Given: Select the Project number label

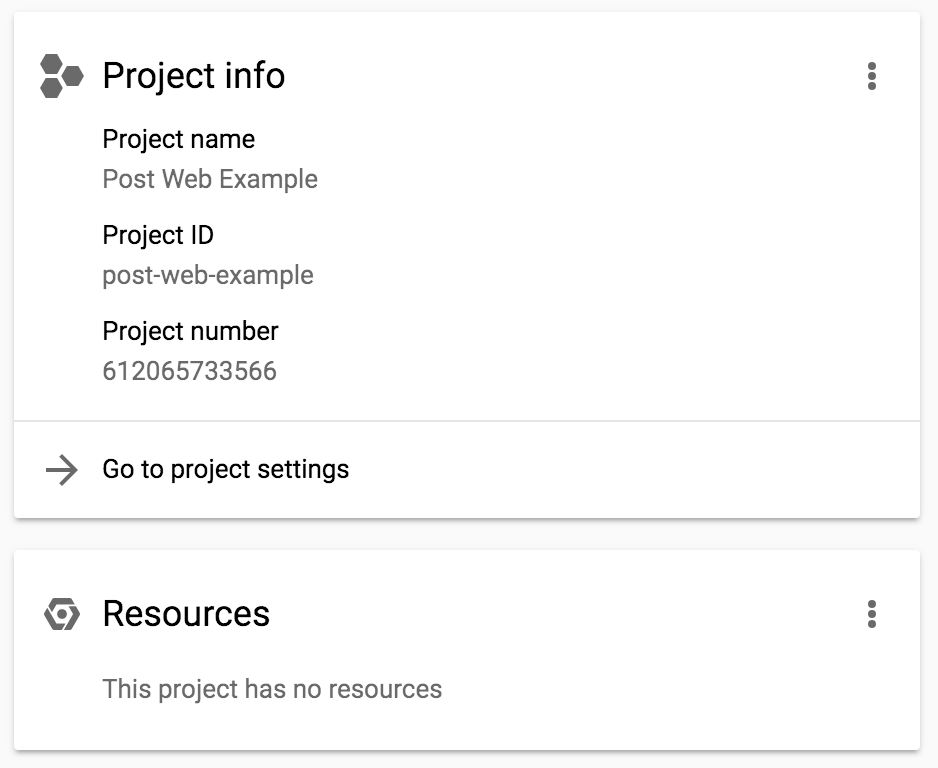Looking at the screenshot, I should coord(190,331).
